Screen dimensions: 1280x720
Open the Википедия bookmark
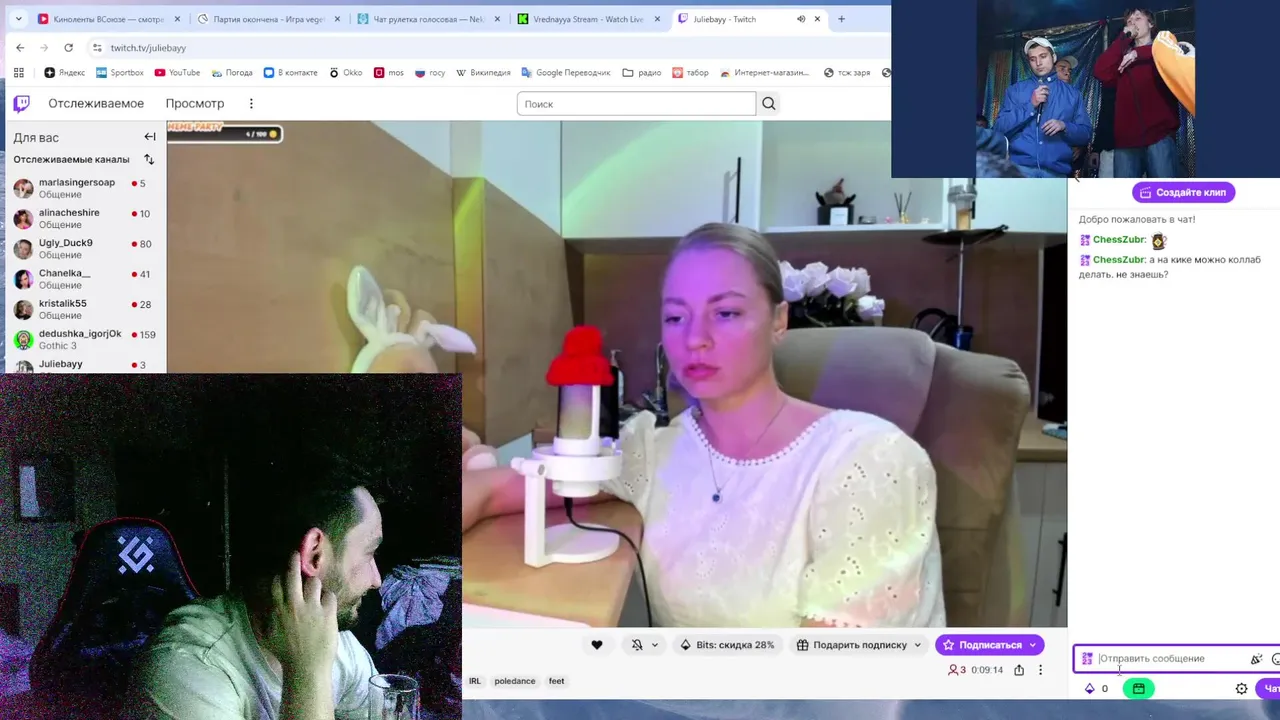click(x=483, y=72)
